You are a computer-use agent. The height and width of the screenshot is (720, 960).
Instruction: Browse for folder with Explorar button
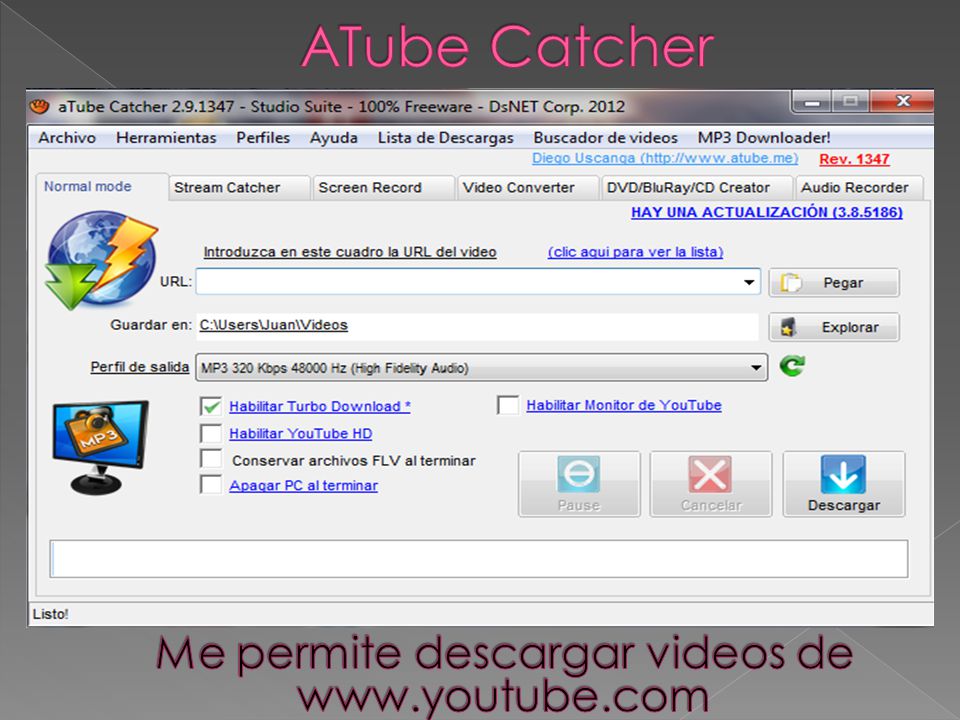point(834,327)
